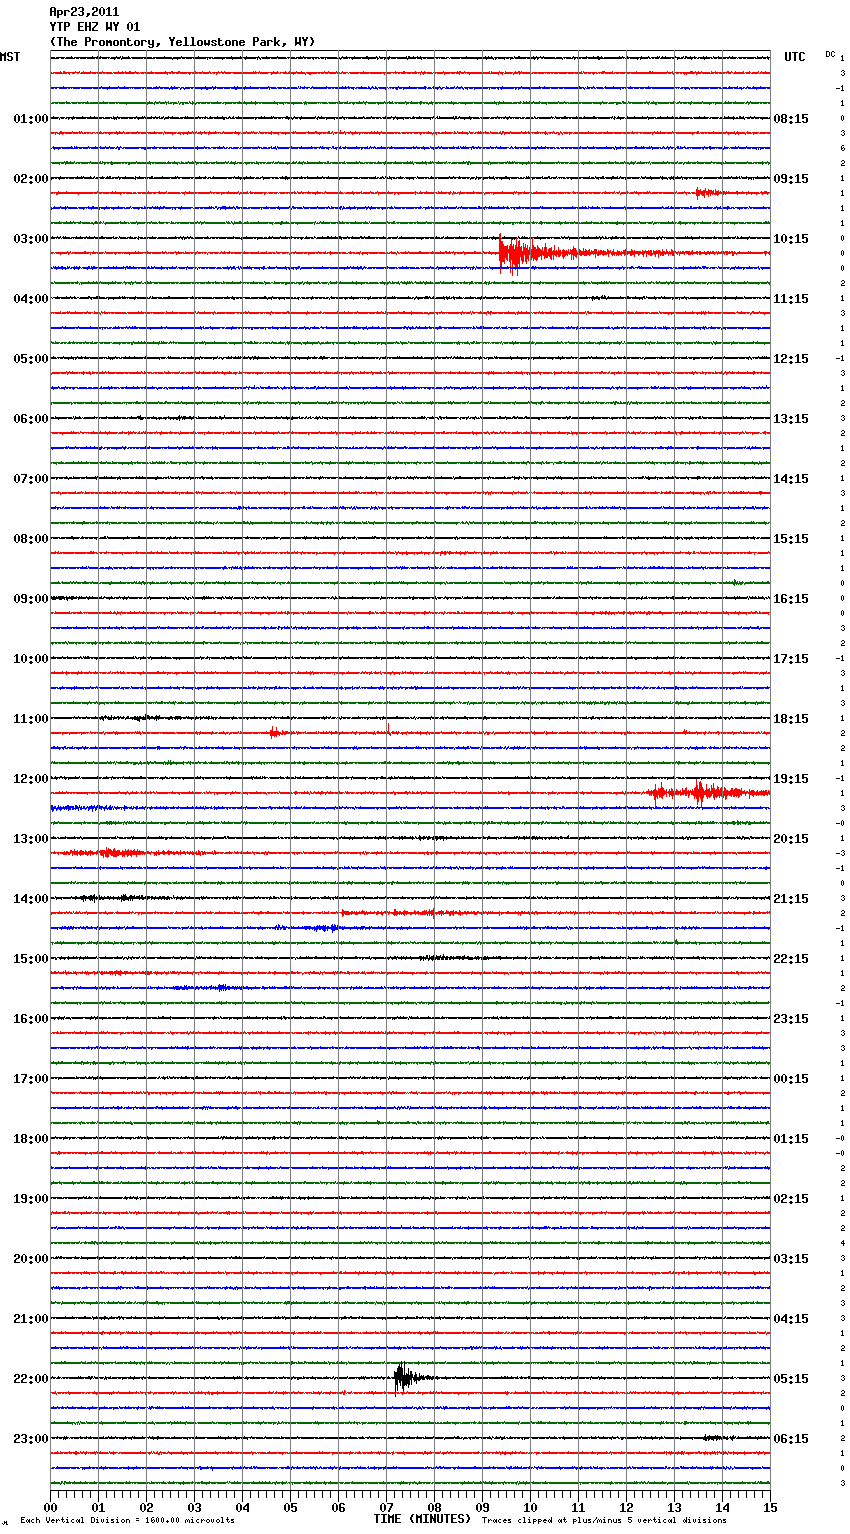The height and width of the screenshot is (1534, 850).
Task: Select the station code YTP EHZ WY 01
Action: pos(95,27)
